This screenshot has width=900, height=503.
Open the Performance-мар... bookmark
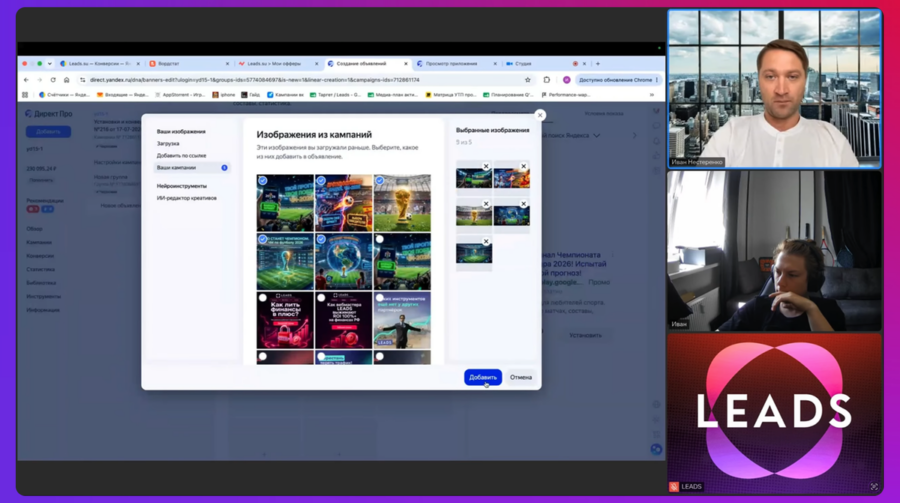coord(565,95)
